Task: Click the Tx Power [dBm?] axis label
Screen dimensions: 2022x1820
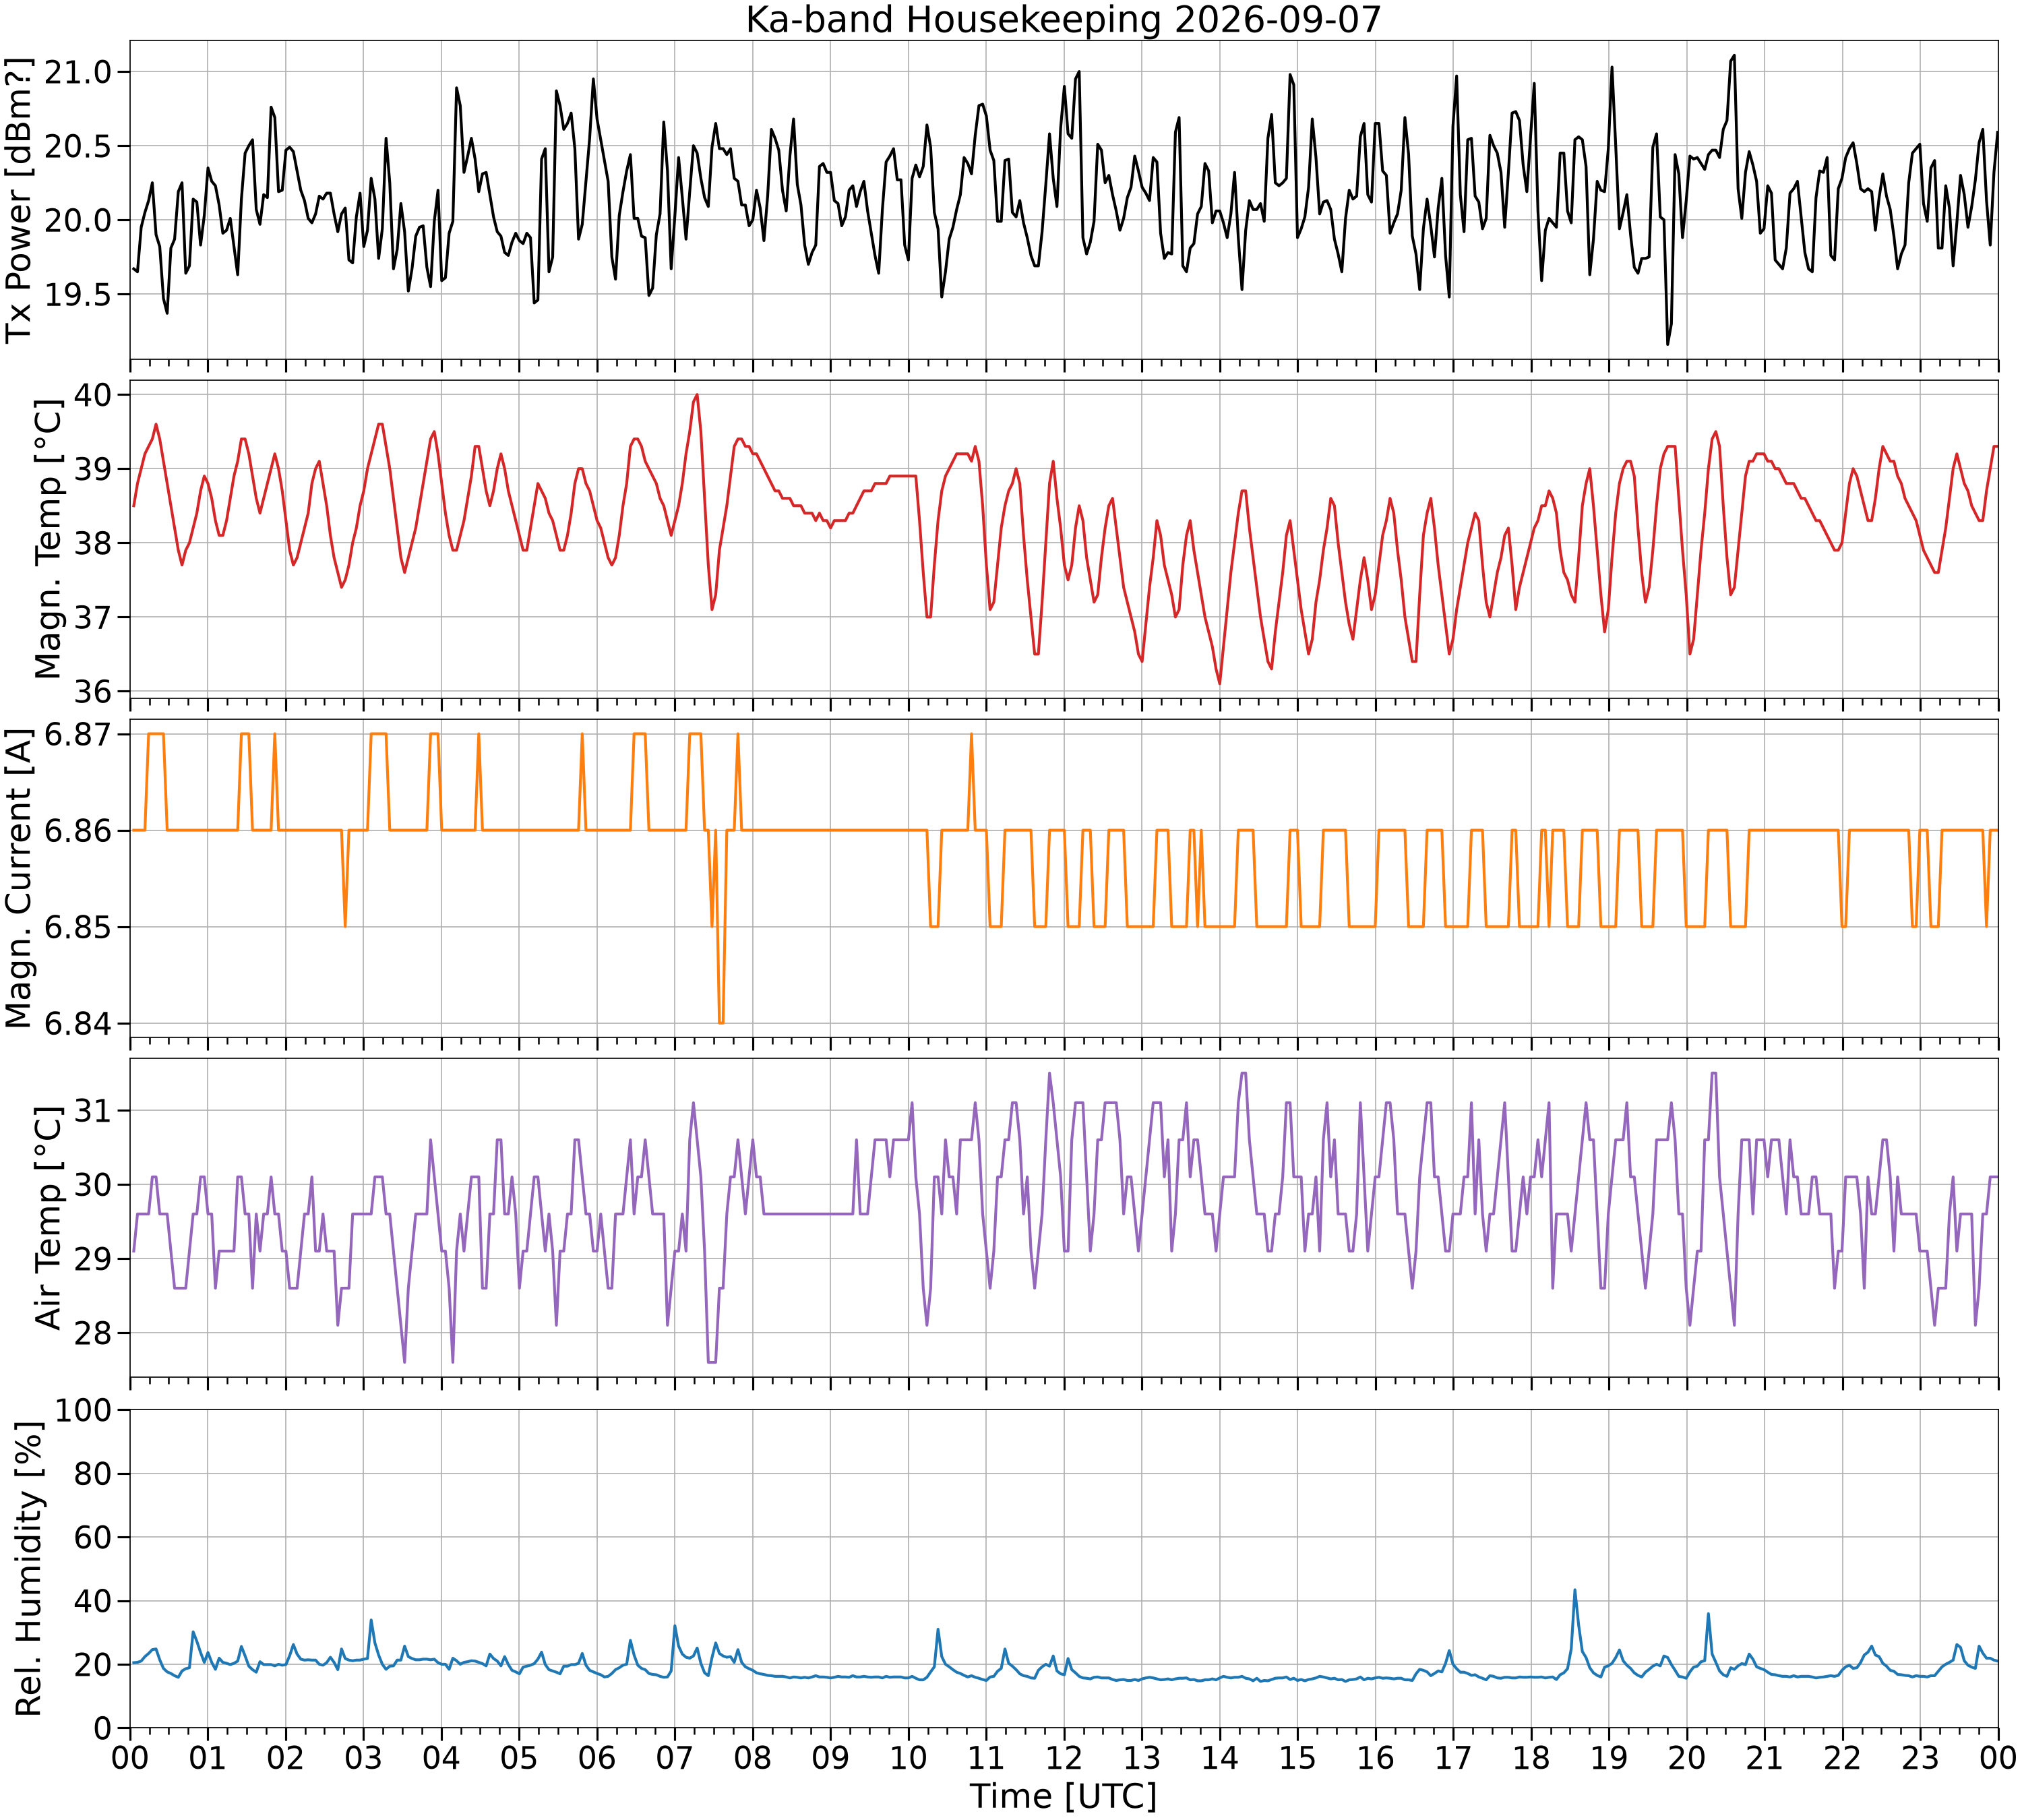Action: 19,200
